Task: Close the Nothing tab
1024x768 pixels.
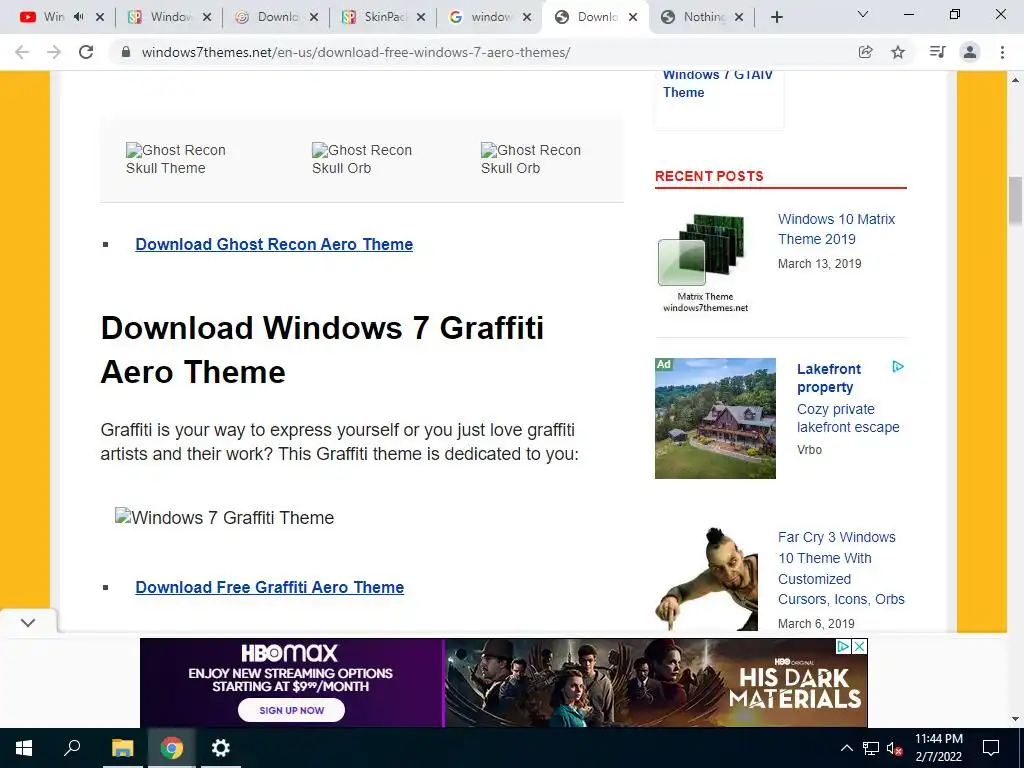Action: pos(739,18)
